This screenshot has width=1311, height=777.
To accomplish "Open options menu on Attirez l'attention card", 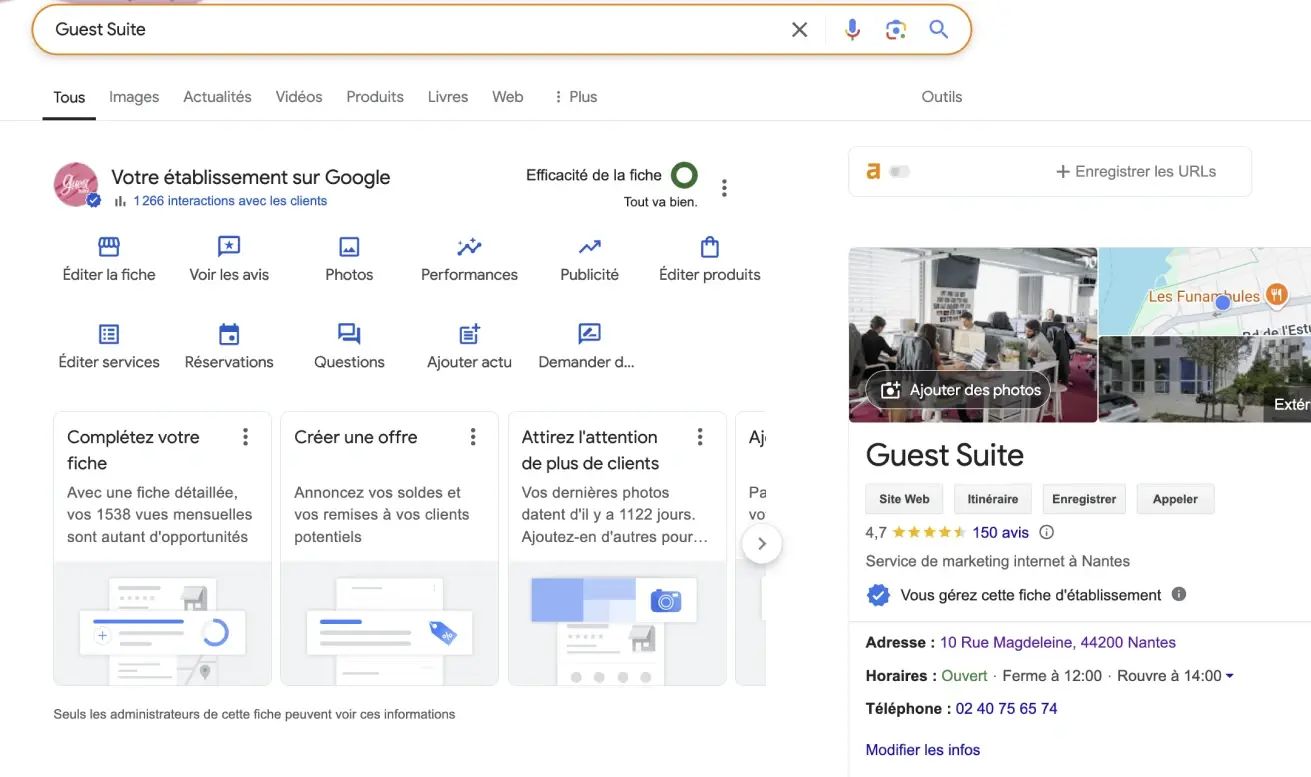I will 700,437.
